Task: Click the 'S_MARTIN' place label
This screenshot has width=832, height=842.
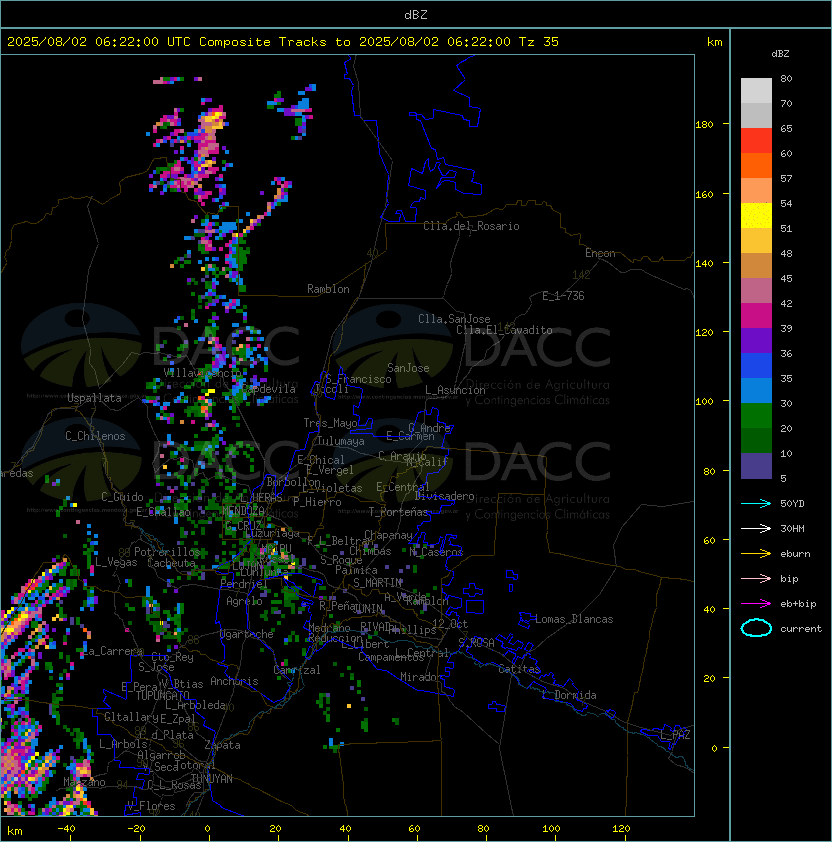Action: pyautogui.click(x=378, y=583)
